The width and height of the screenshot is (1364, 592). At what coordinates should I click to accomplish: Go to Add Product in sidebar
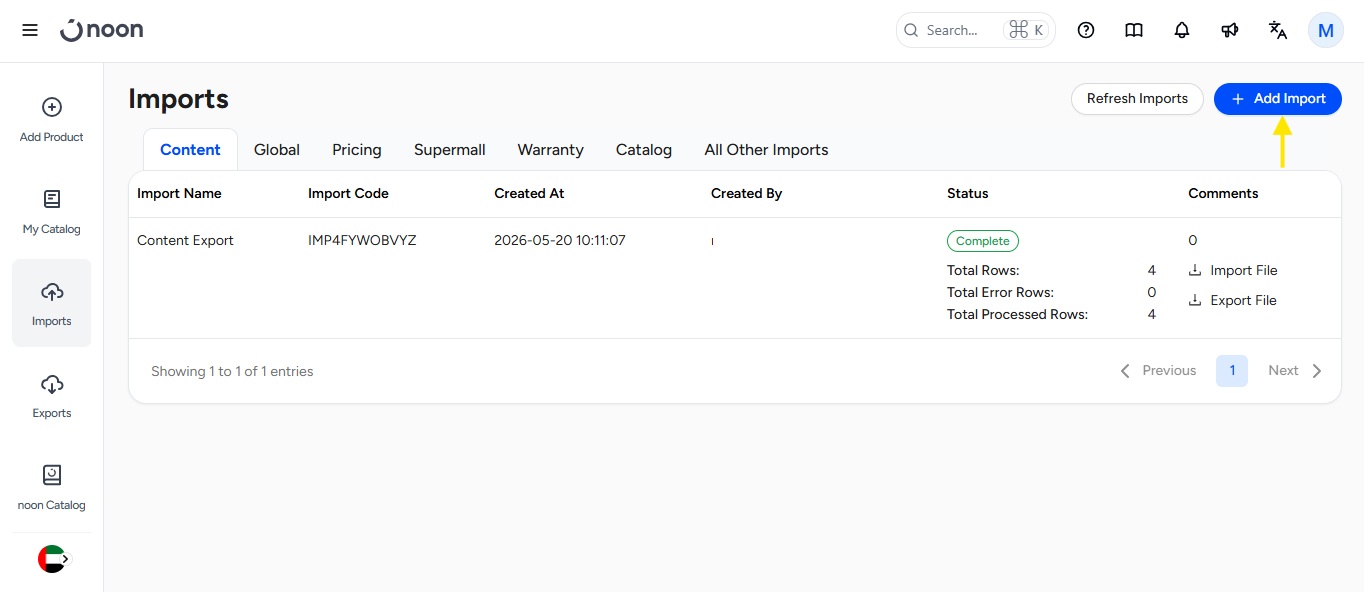coord(52,120)
